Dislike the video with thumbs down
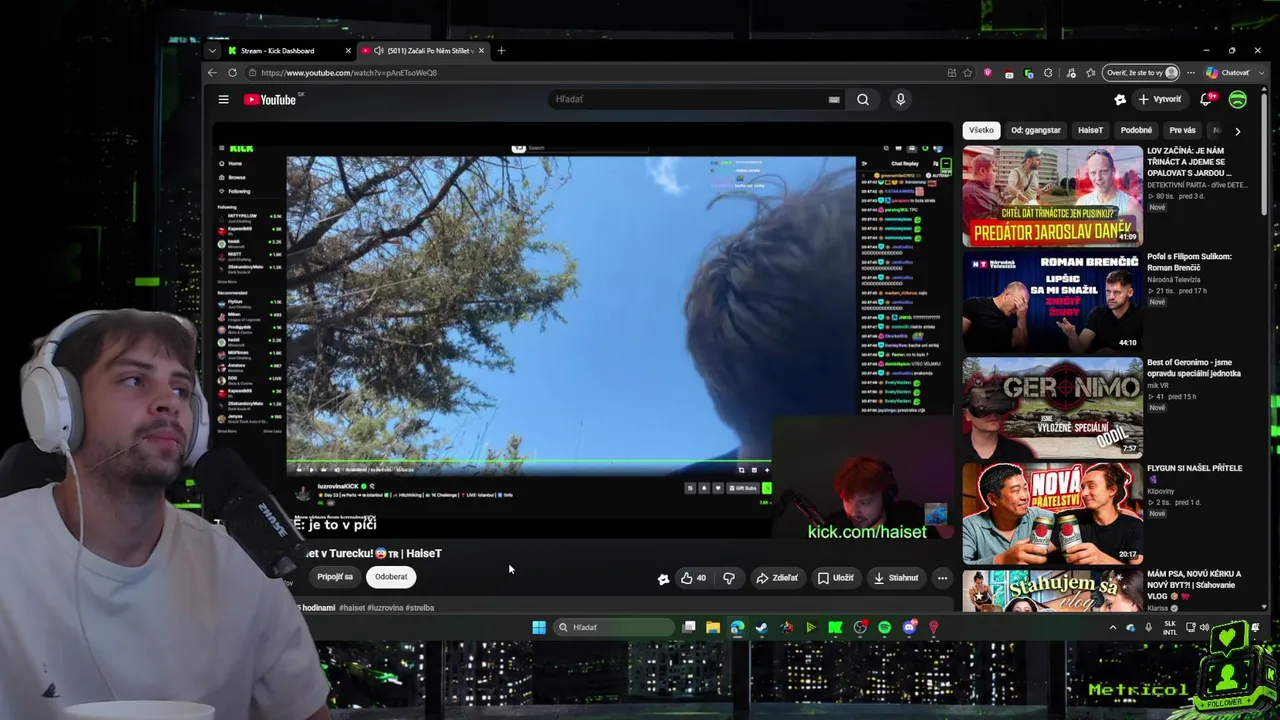Viewport: 1280px width, 720px height. pyautogui.click(x=729, y=577)
